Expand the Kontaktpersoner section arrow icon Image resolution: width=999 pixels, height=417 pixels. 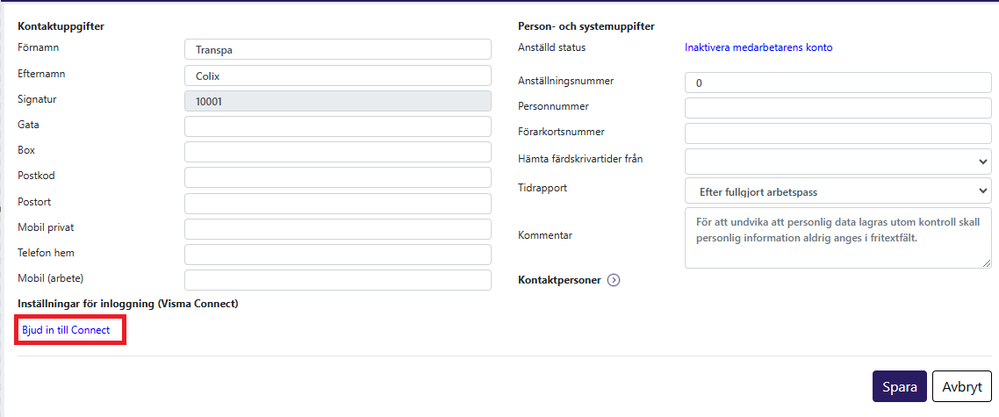point(614,280)
